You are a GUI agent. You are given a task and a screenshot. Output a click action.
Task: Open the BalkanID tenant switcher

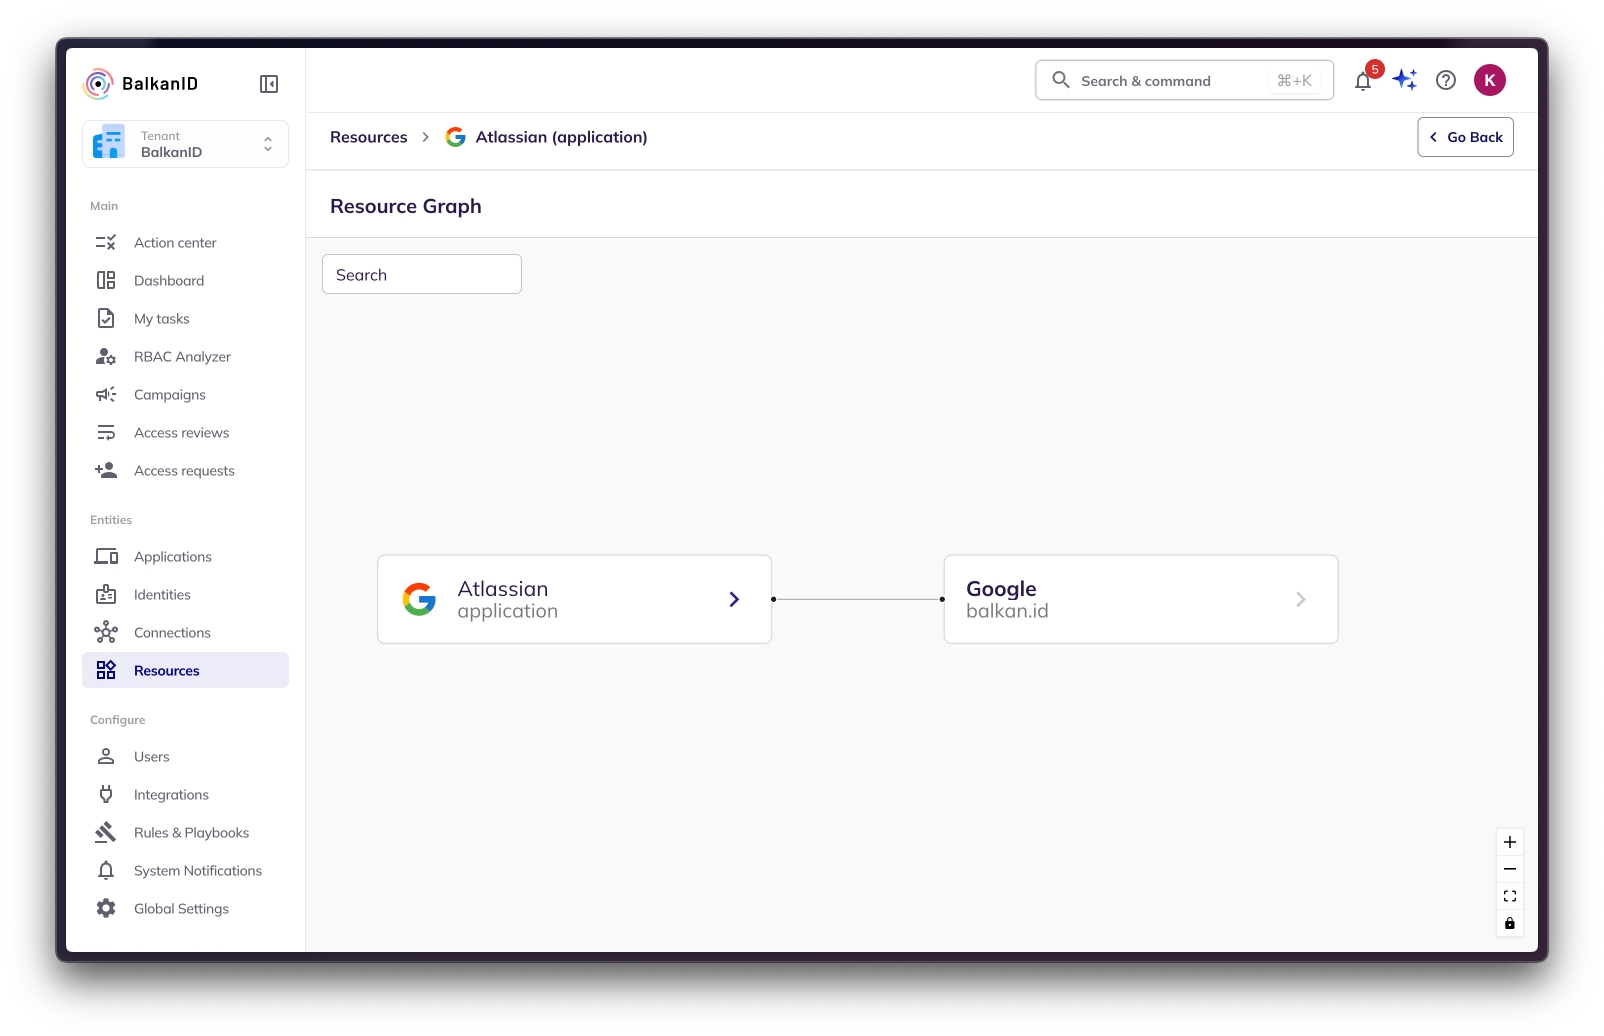(185, 144)
